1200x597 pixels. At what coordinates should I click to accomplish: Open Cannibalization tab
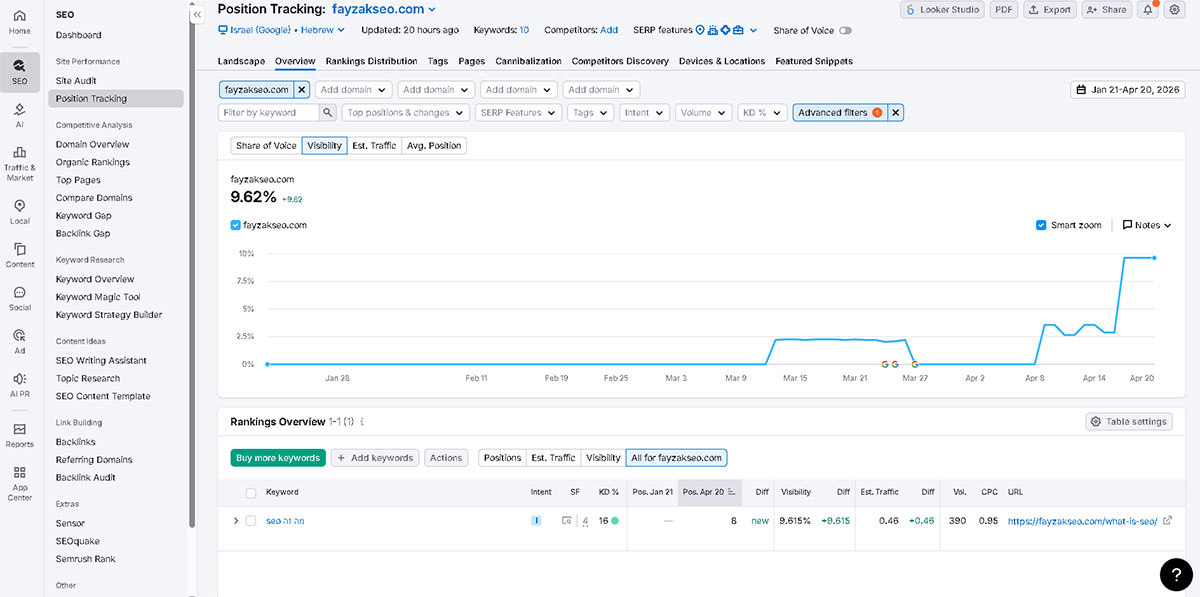528,61
